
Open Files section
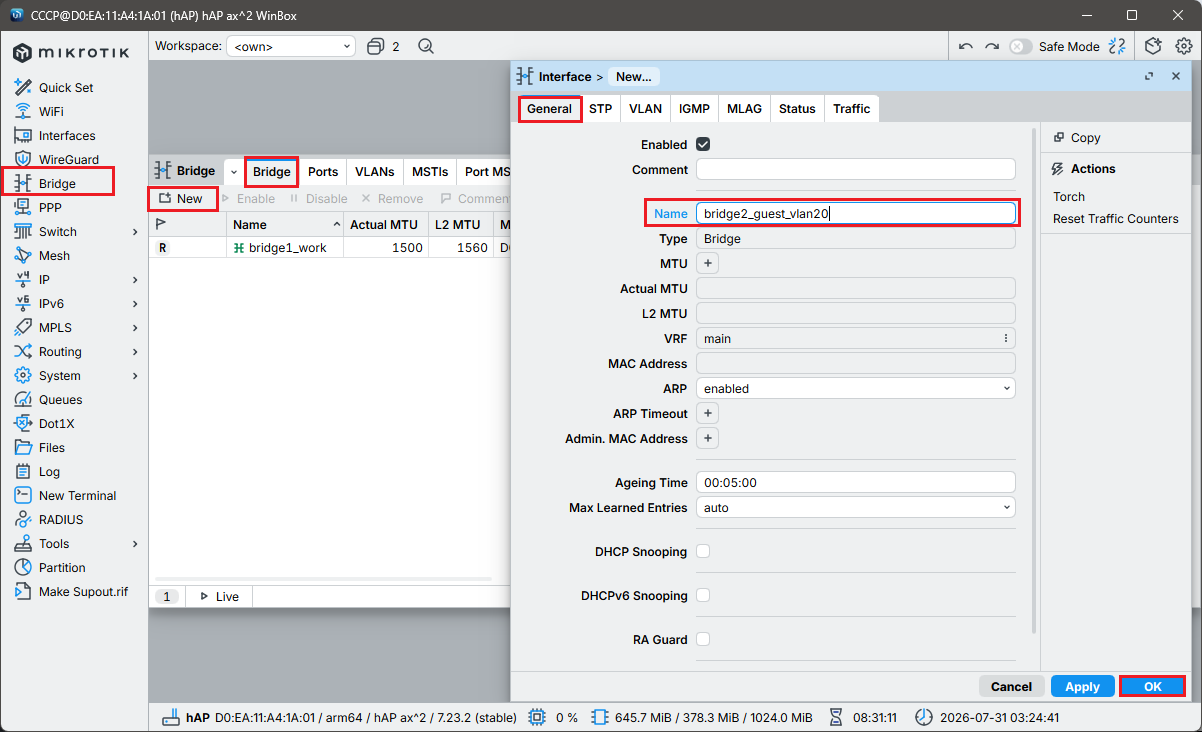[x=52, y=447]
